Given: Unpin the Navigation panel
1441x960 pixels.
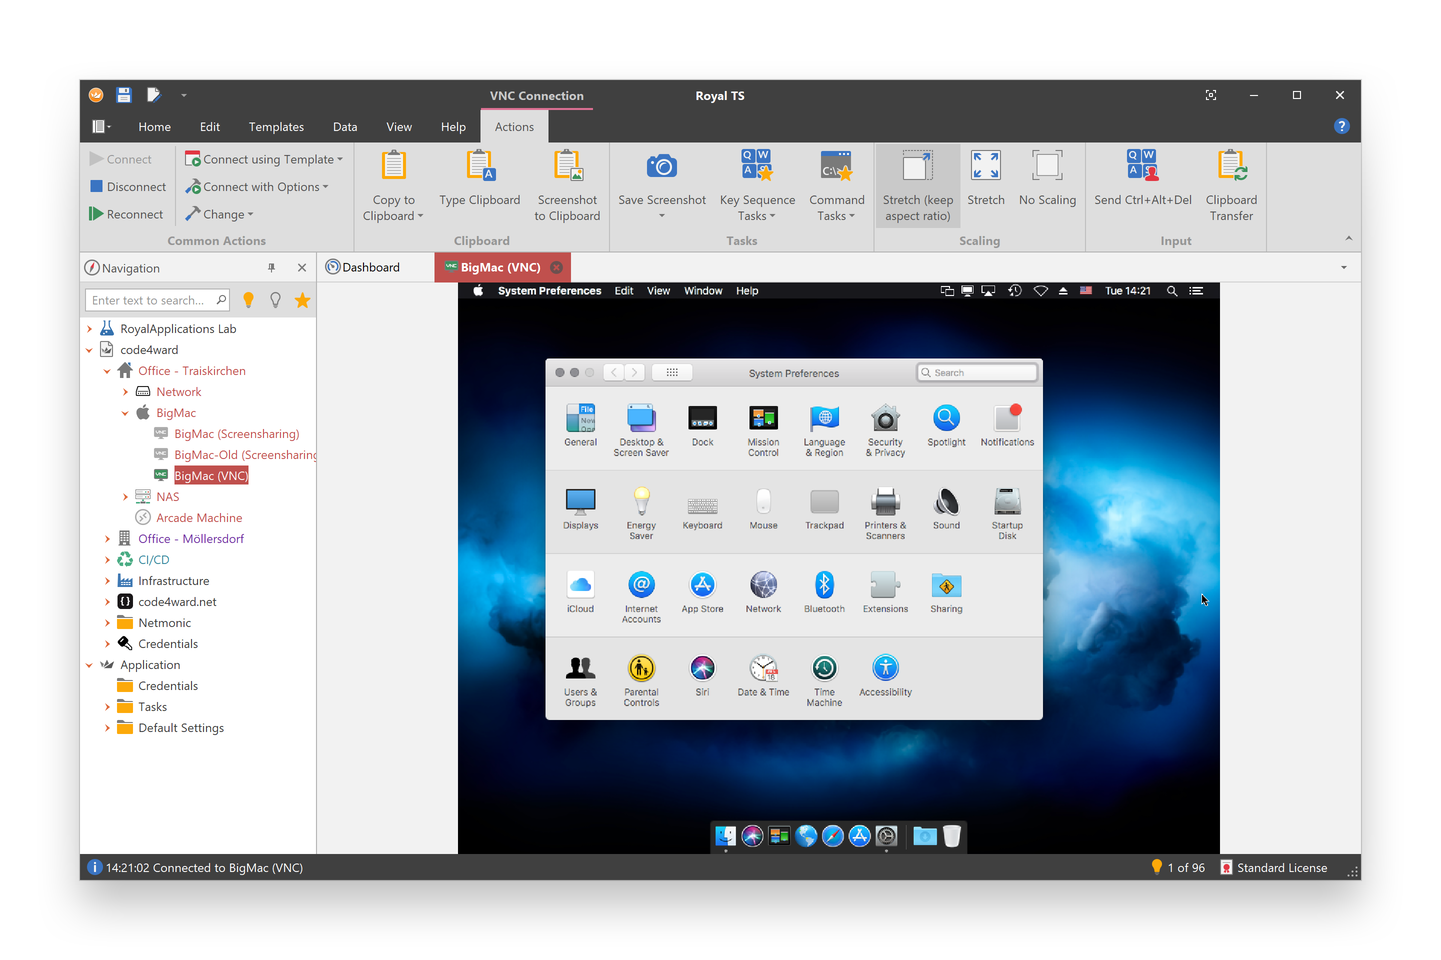Looking at the screenshot, I should point(271,267).
